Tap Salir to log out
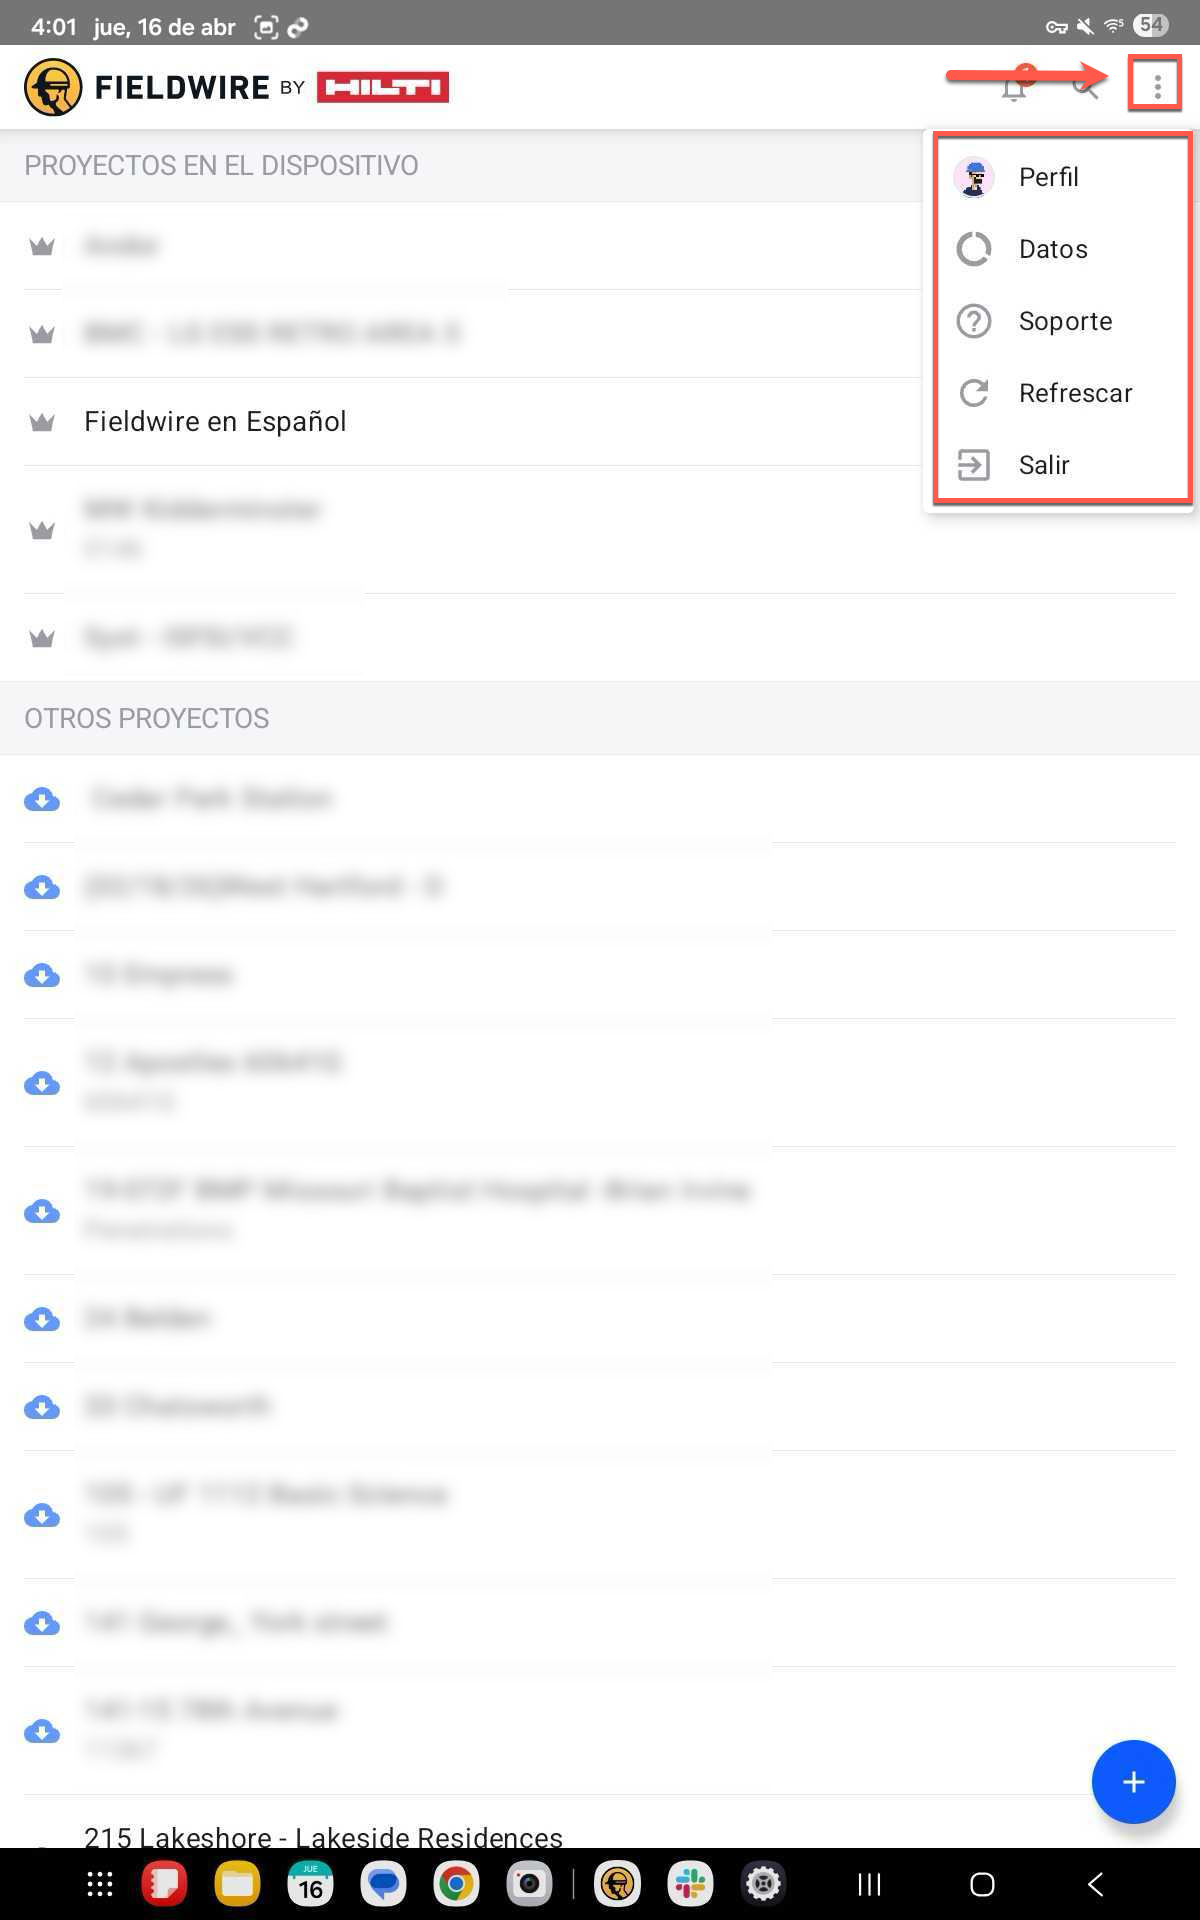Viewport: 1200px width, 1920px height. pos(1044,465)
